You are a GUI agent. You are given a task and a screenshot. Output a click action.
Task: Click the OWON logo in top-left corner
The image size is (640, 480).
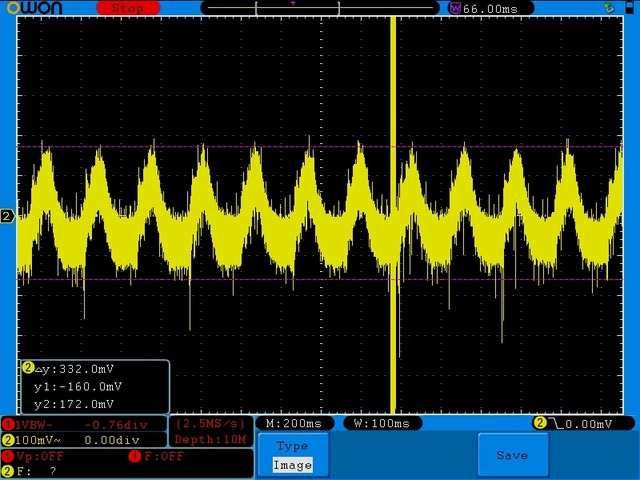[x=33, y=8]
